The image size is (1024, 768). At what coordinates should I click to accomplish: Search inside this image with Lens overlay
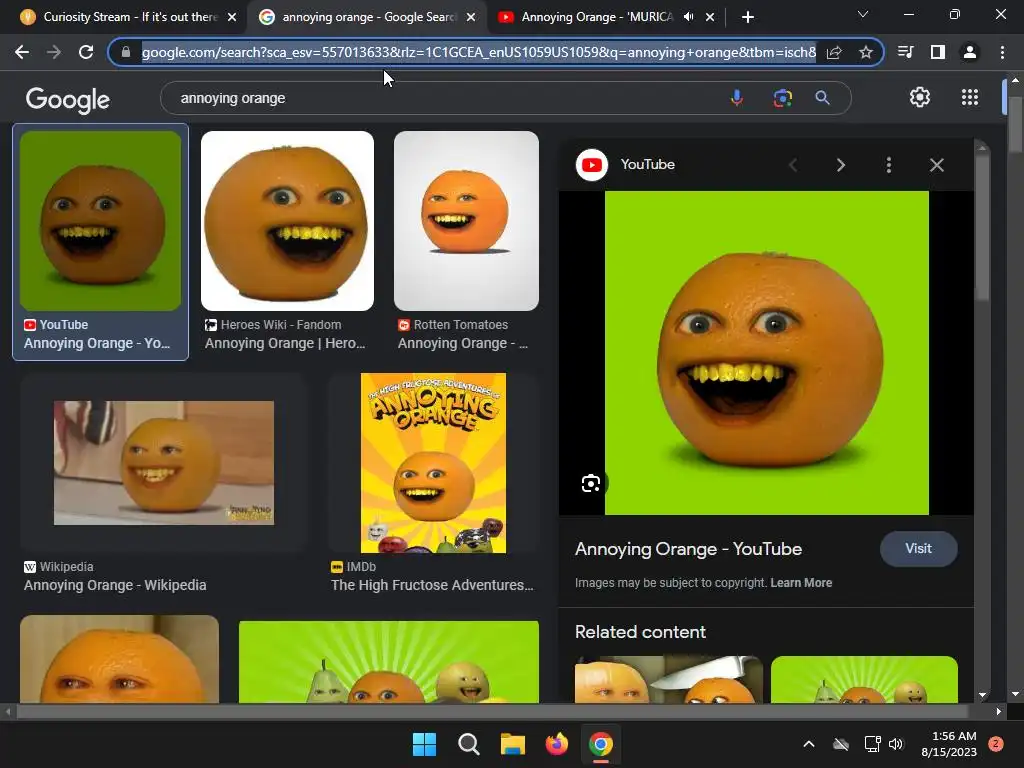tap(591, 483)
